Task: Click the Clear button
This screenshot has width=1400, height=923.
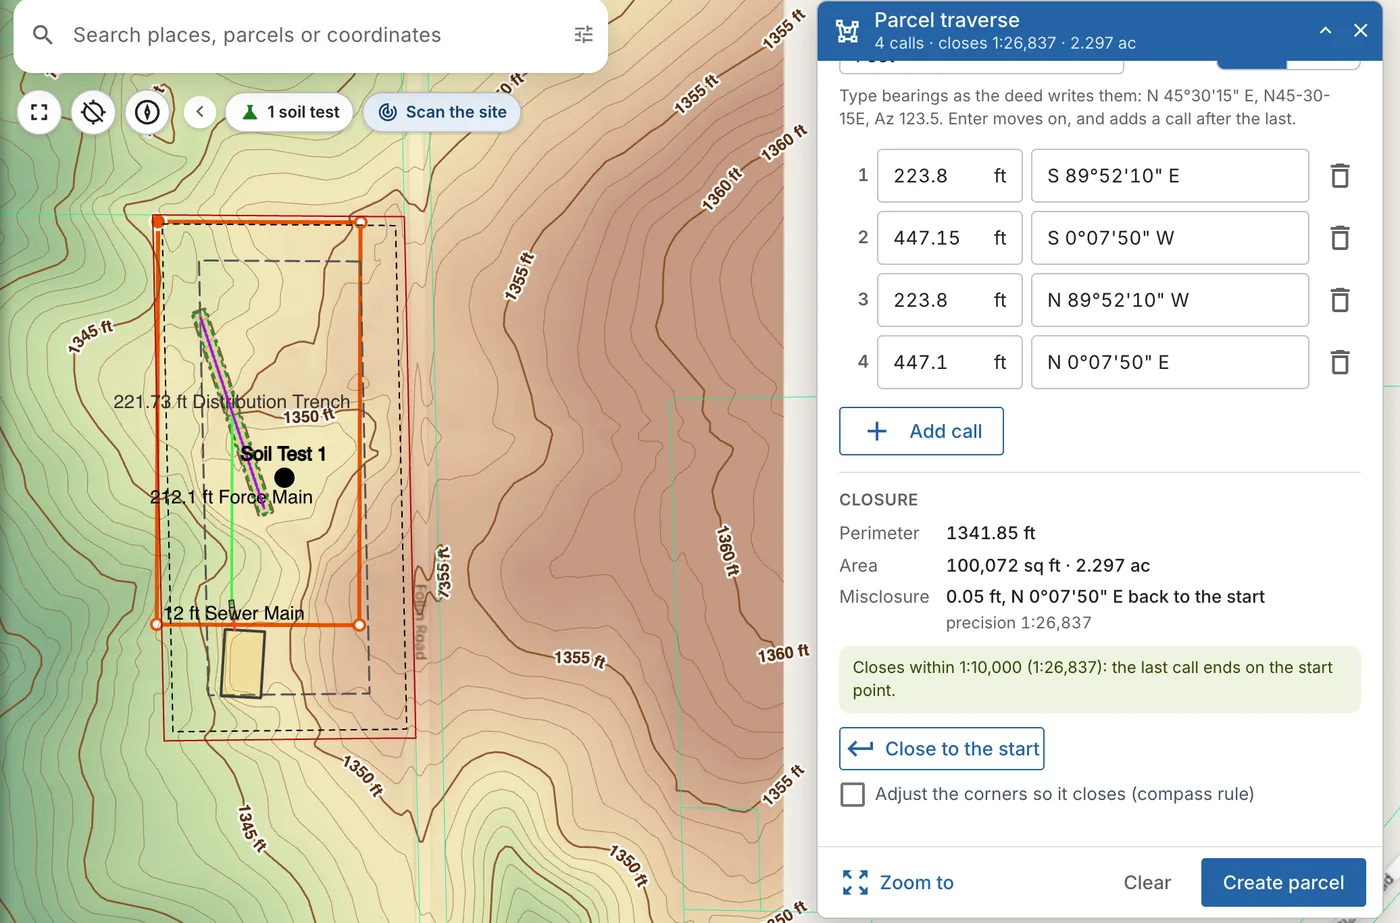Action: point(1147,882)
